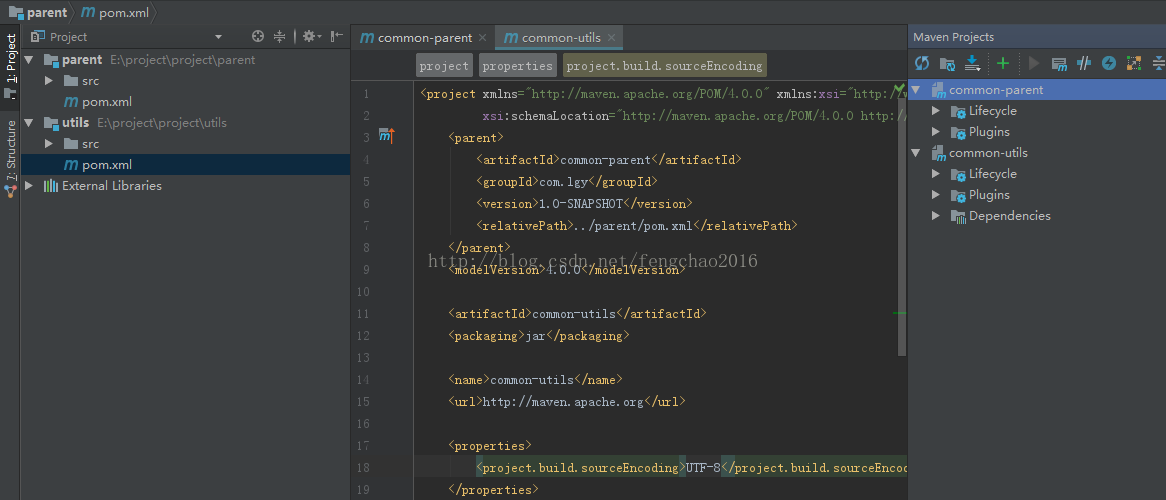
Task: Click Generate Sources and Update Folders icon
Action: point(947,63)
